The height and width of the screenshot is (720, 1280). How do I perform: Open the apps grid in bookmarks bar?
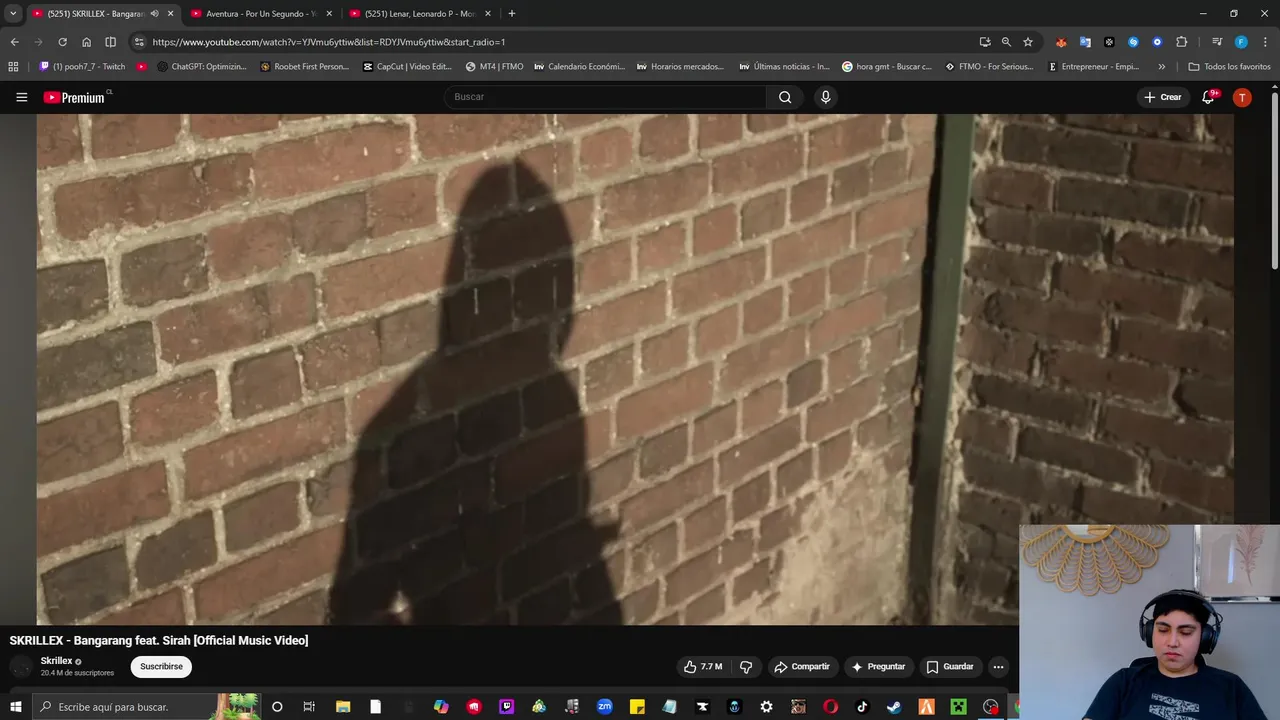point(13,67)
